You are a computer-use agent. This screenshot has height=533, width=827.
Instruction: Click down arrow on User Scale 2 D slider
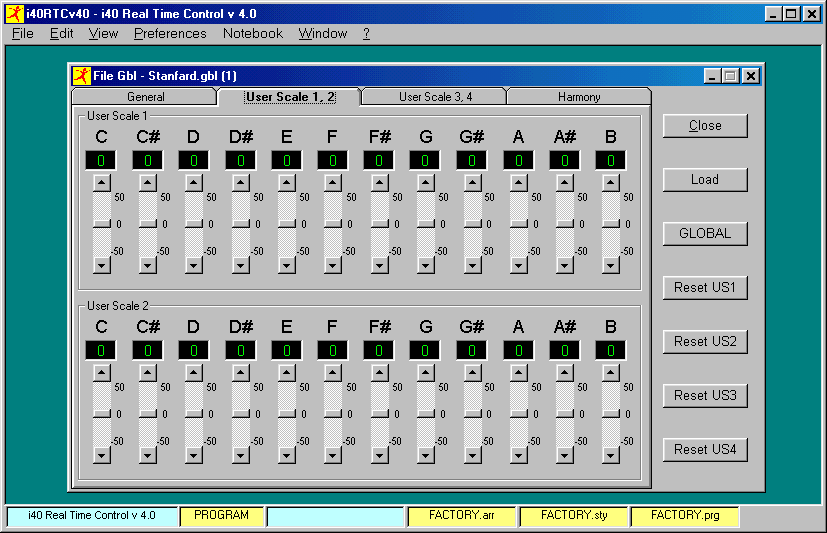194,455
